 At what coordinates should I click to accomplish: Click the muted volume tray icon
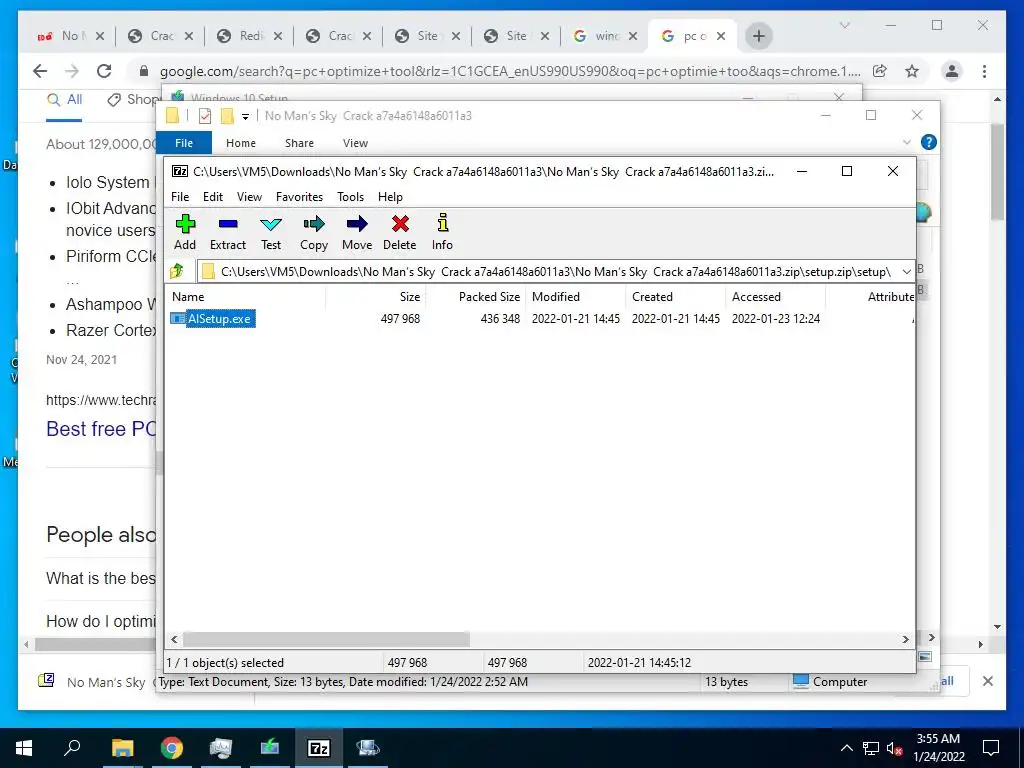[x=894, y=748]
